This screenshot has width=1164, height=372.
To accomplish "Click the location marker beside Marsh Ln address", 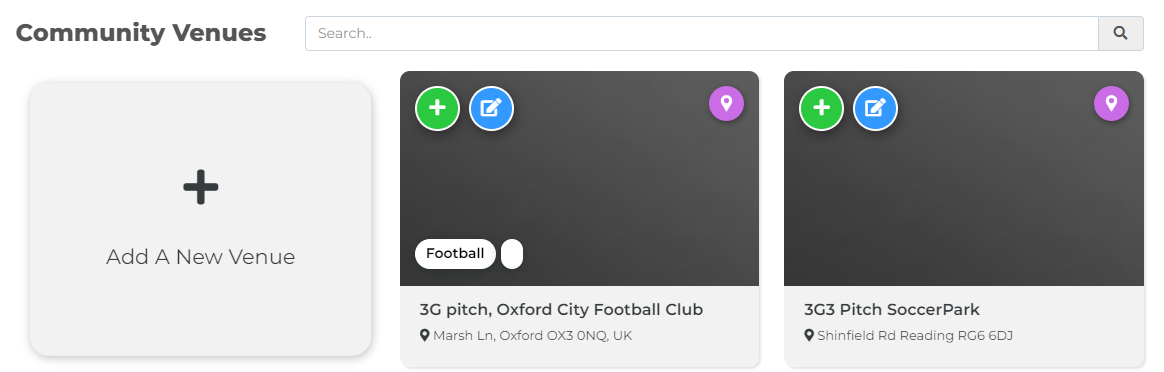I will click(x=425, y=336).
